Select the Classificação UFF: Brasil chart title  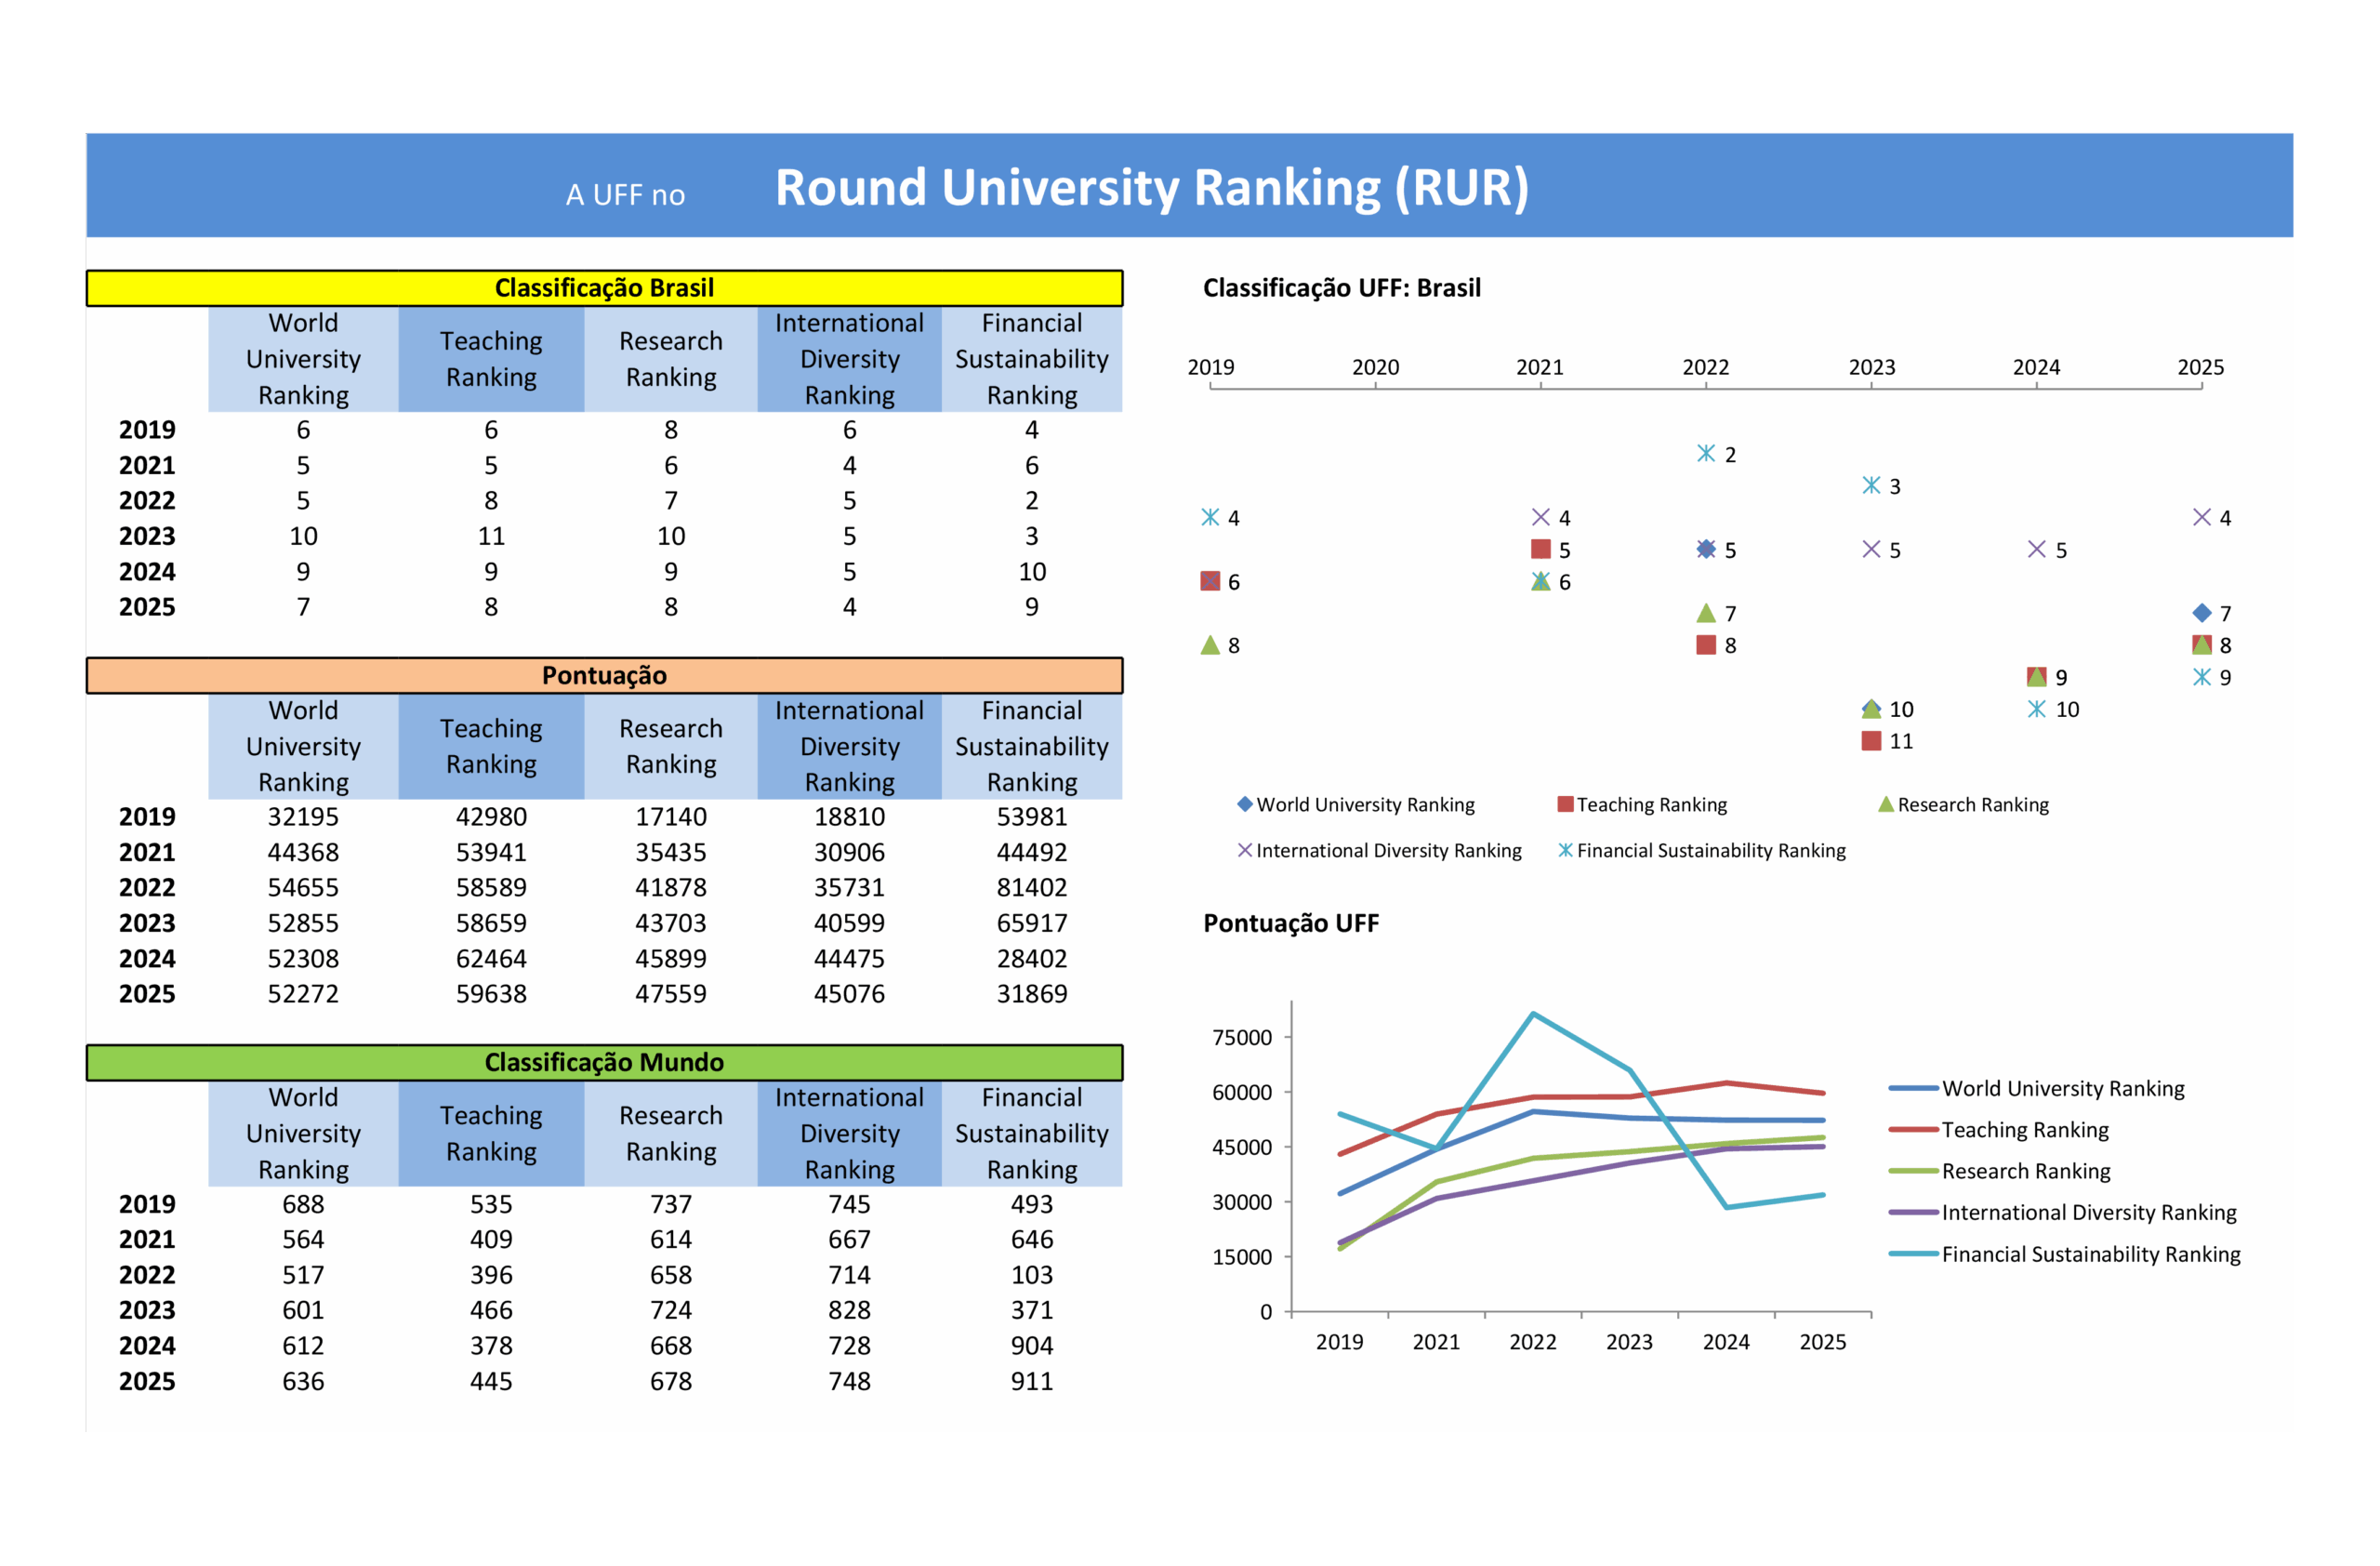1341,288
